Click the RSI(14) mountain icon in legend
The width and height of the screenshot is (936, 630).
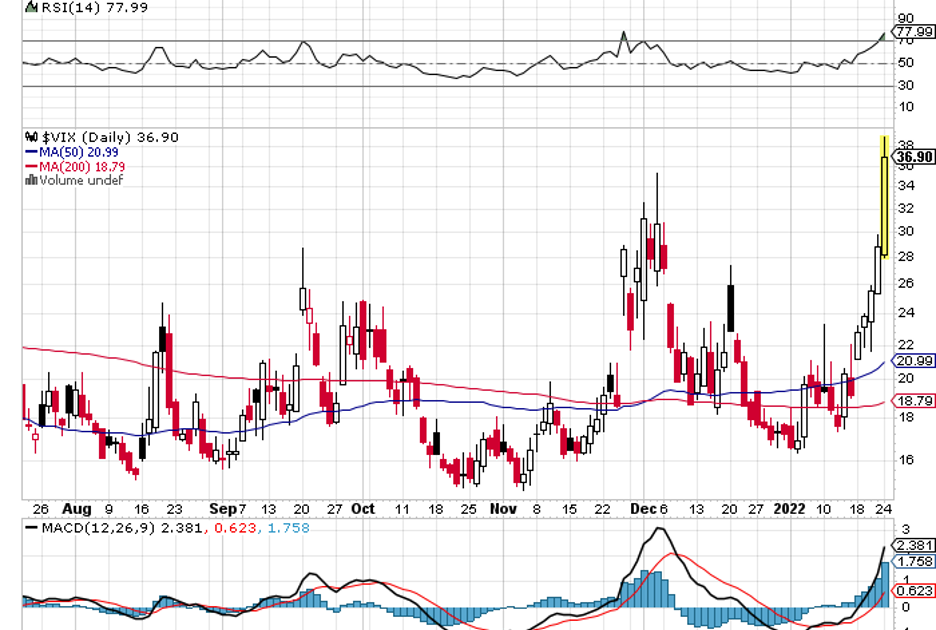30,7
